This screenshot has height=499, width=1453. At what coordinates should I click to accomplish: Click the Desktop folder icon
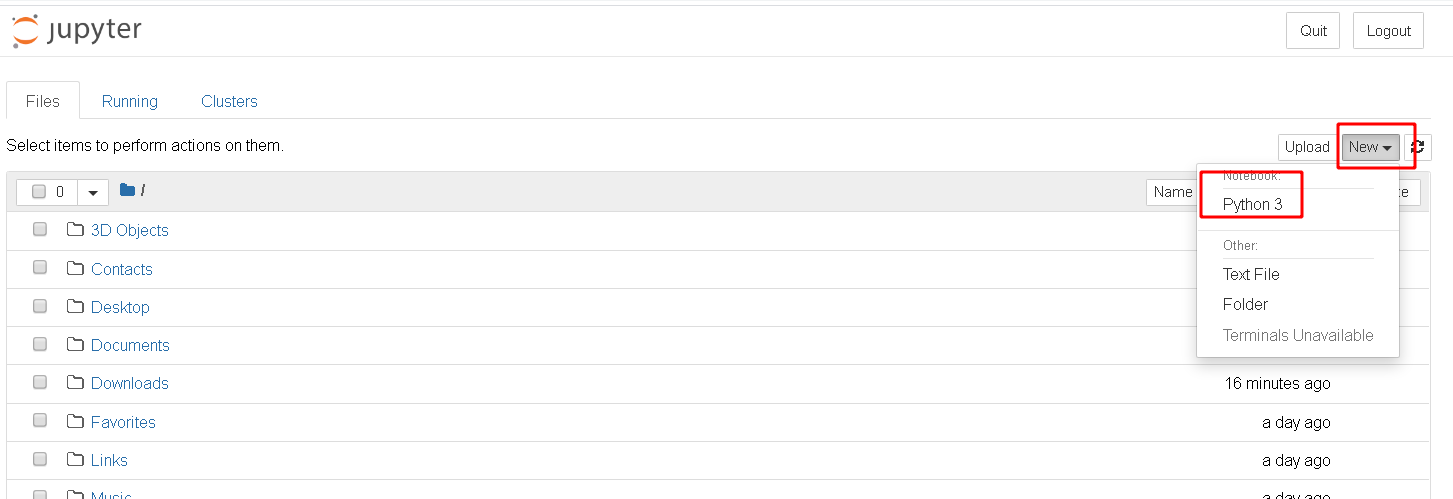pos(75,307)
